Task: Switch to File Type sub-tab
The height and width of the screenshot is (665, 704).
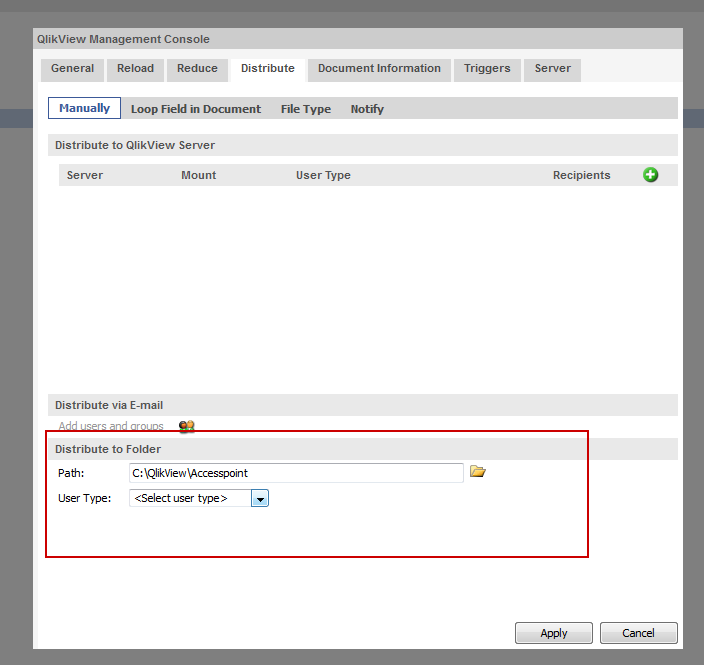Action: coord(306,109)
